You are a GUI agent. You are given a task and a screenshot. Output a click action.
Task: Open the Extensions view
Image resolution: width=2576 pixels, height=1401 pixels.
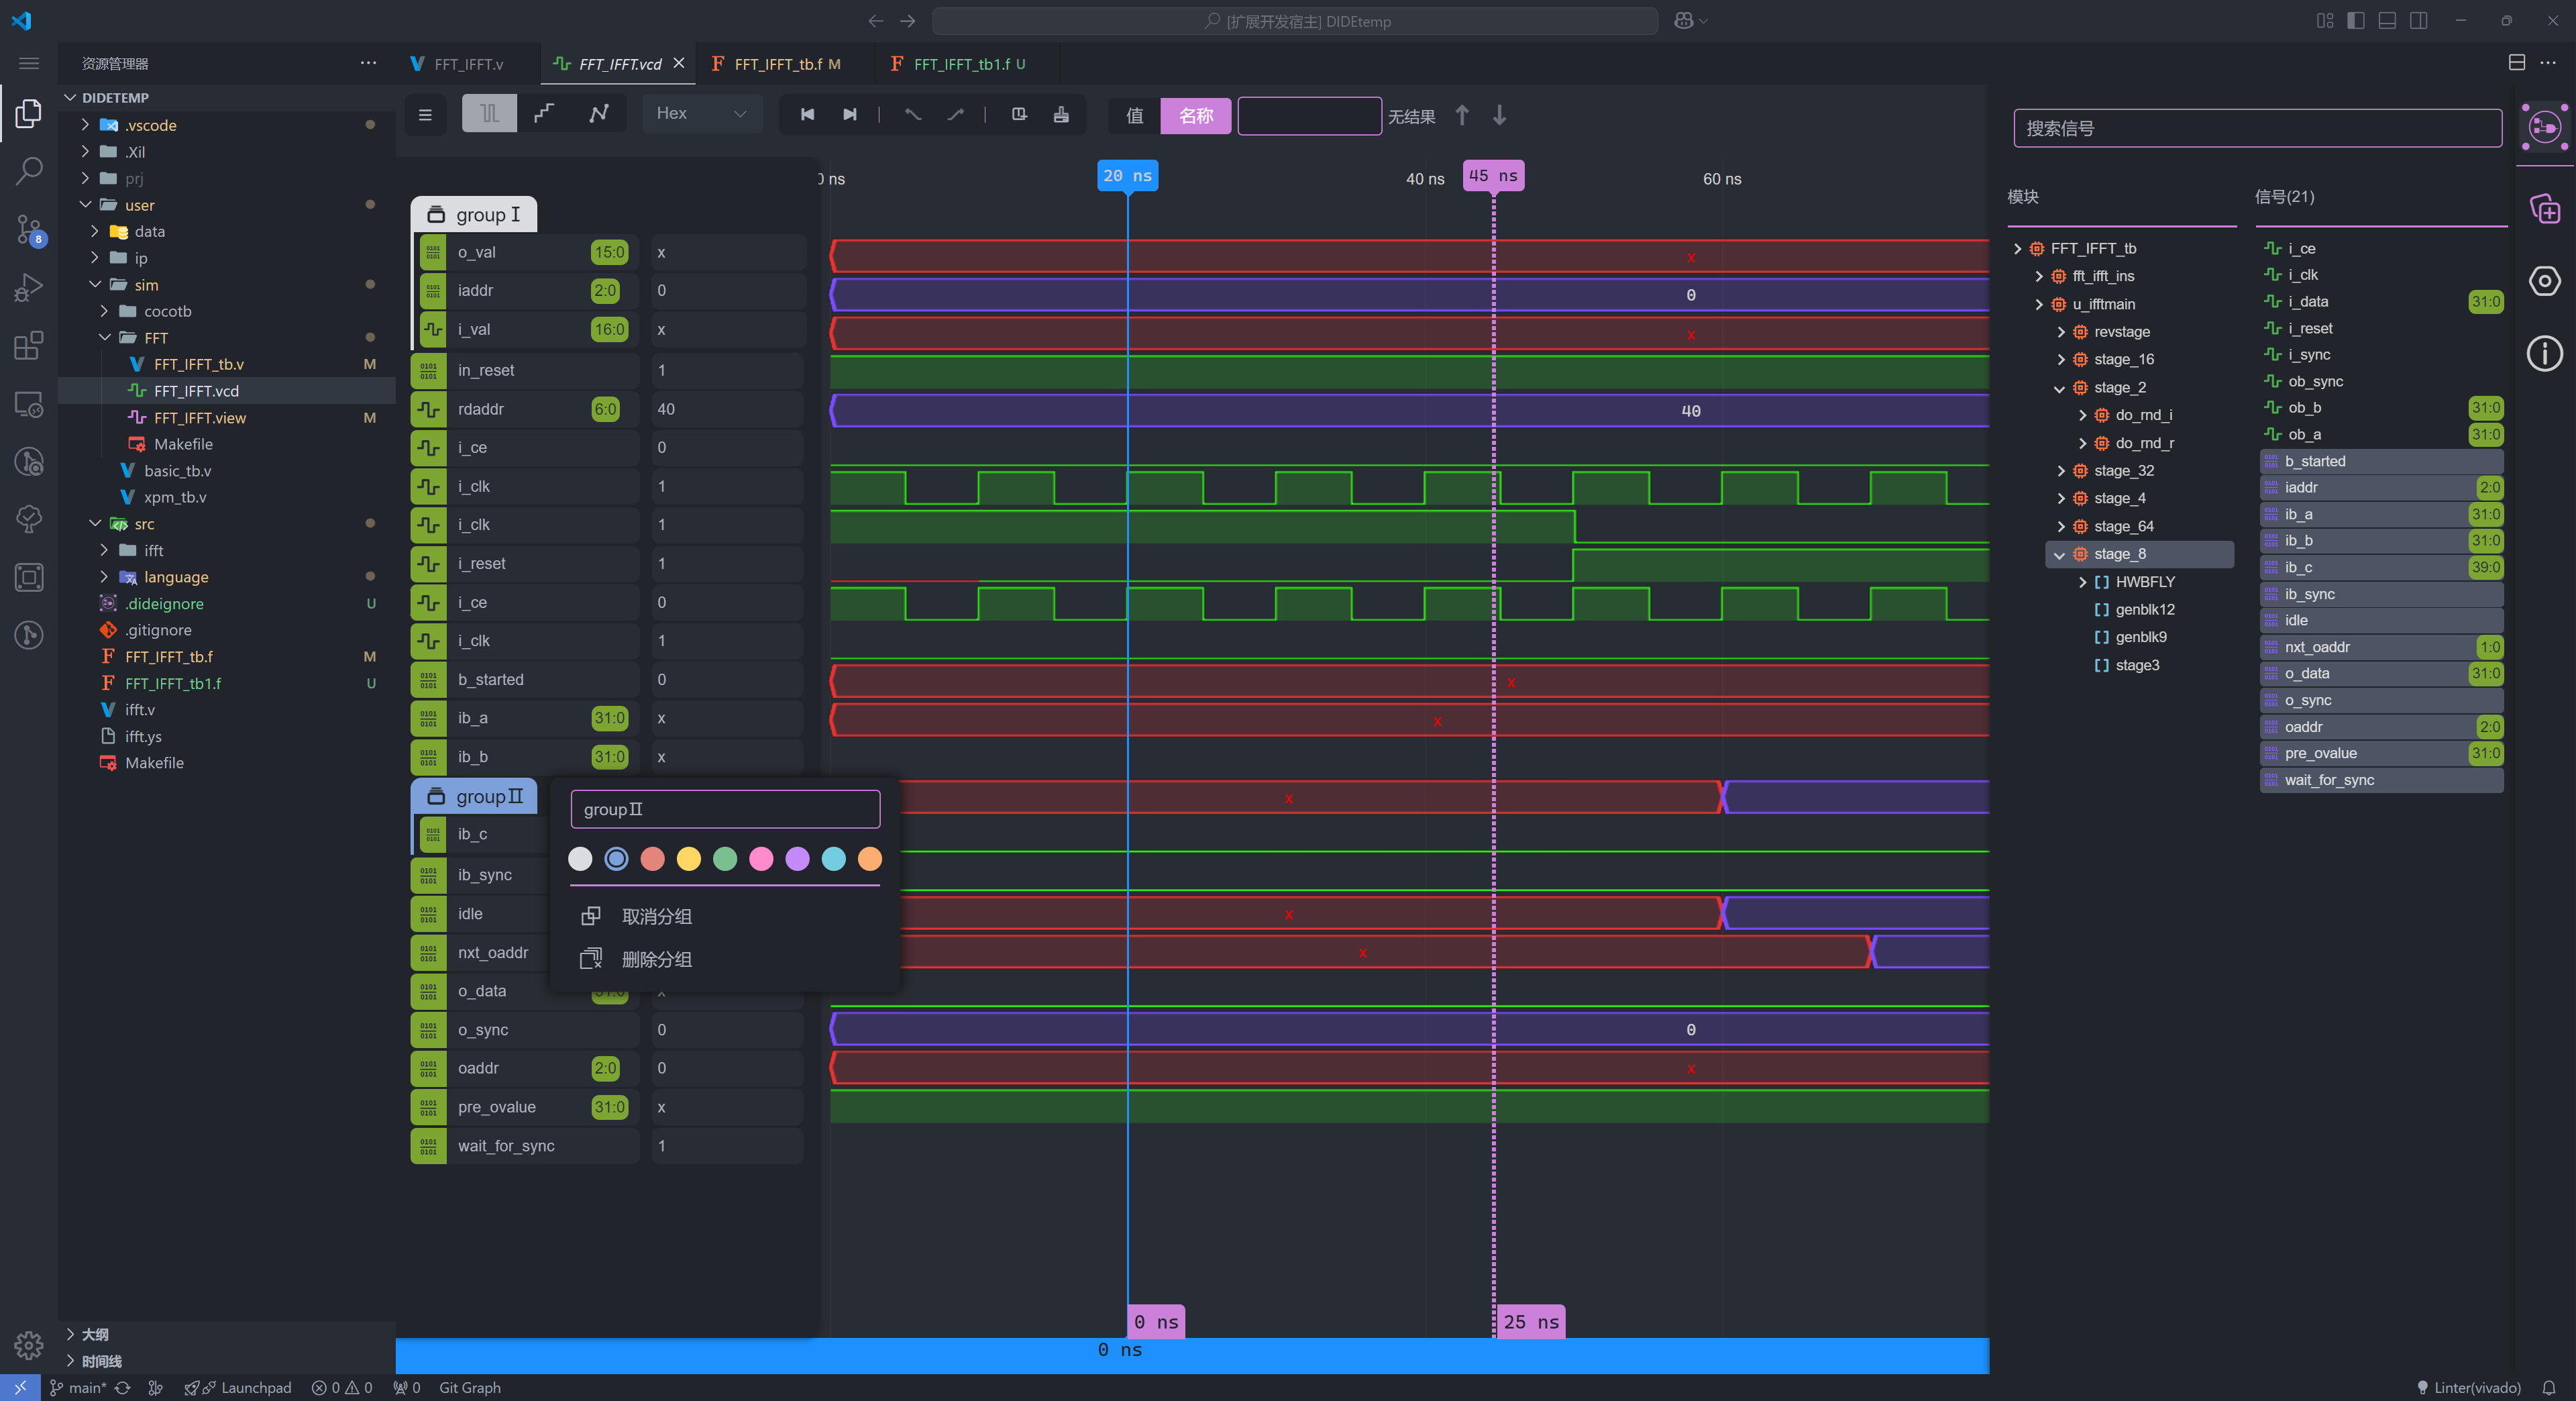click(29, 346)
